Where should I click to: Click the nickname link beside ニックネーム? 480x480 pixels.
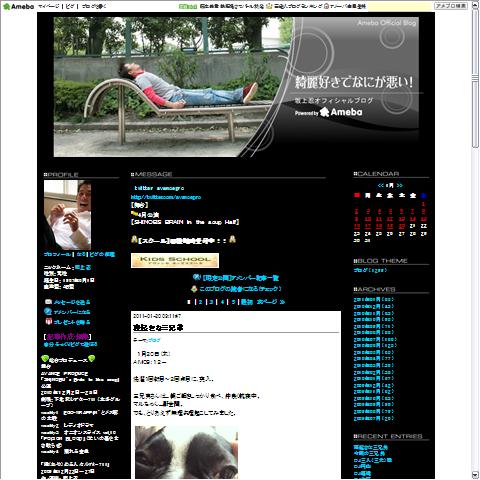(83, 267)
